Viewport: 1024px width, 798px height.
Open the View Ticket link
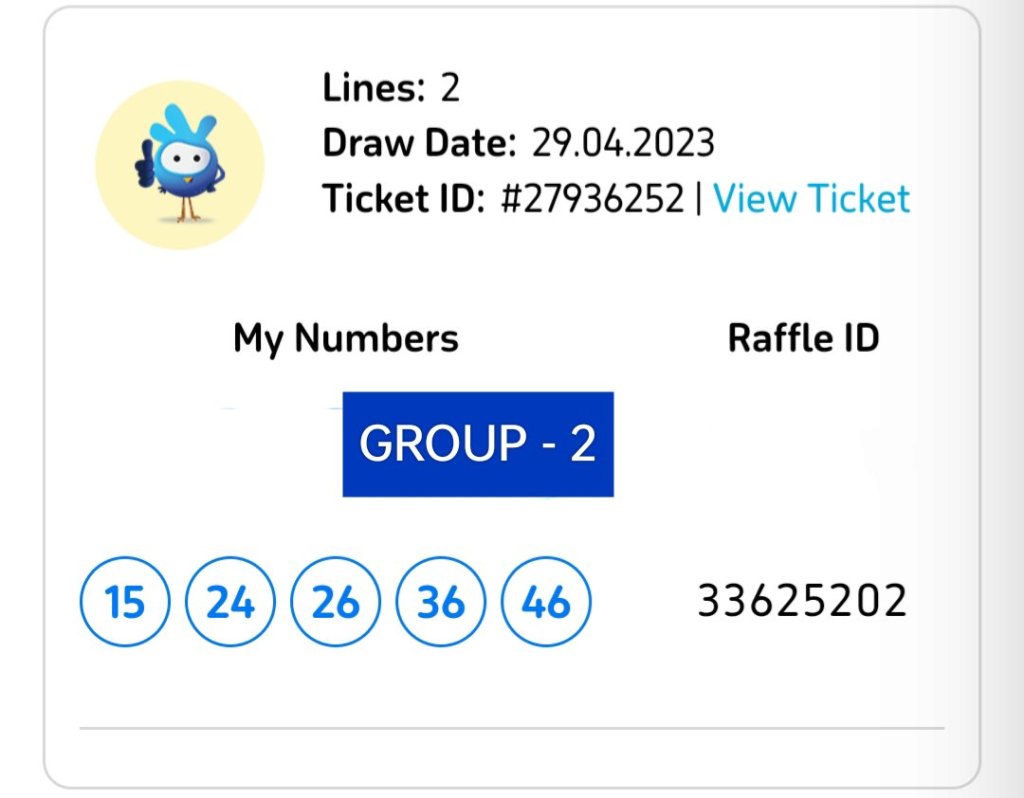[811, 198]
